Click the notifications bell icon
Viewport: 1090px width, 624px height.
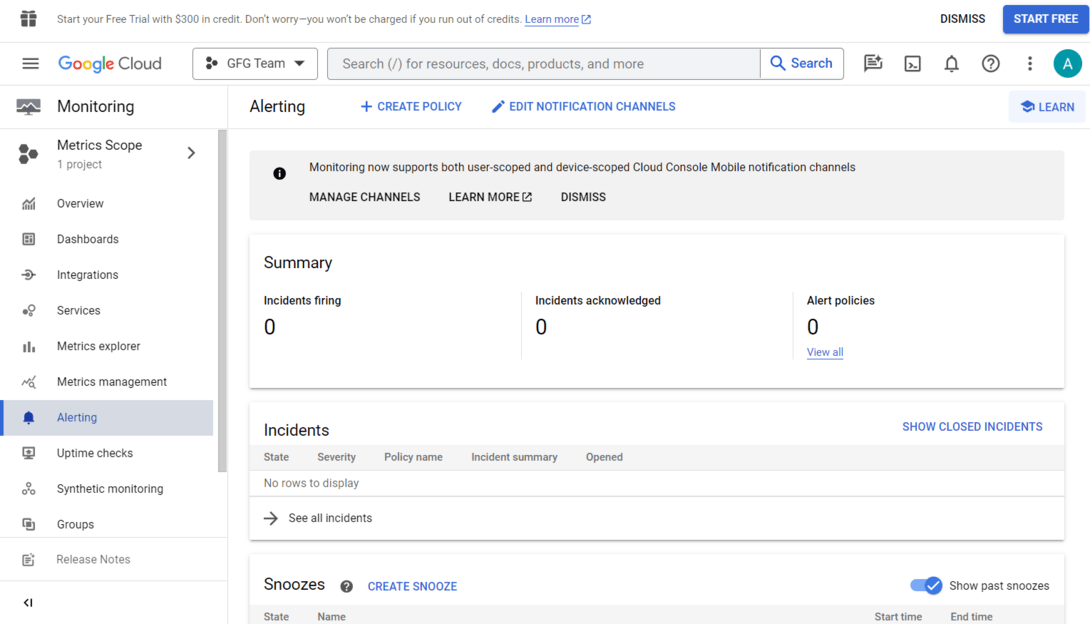[x=951, y=64]
